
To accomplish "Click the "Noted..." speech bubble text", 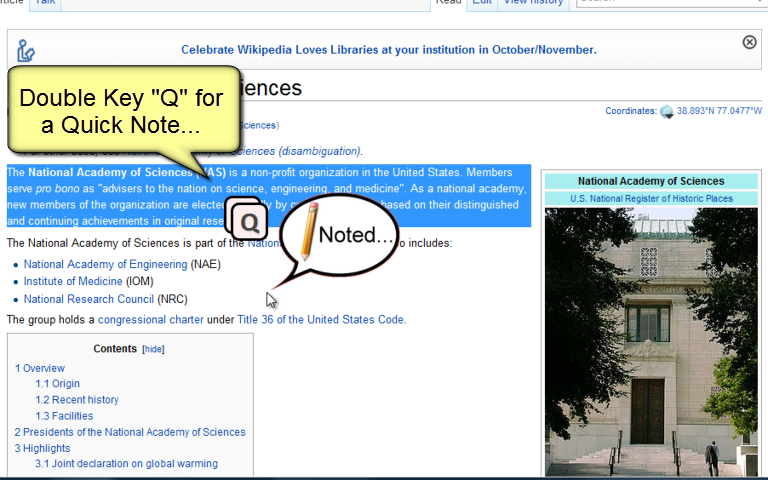I will coord(356,235).
